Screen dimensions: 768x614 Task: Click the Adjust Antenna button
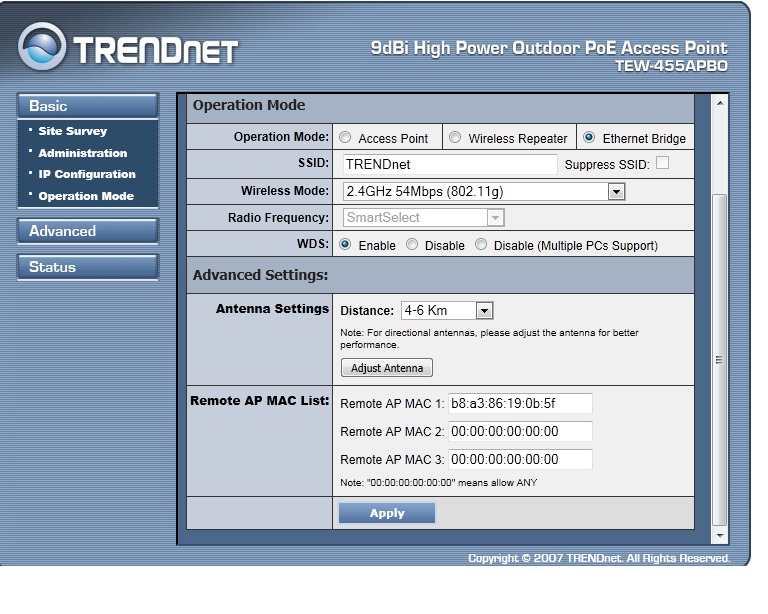[x=387, y=368]
